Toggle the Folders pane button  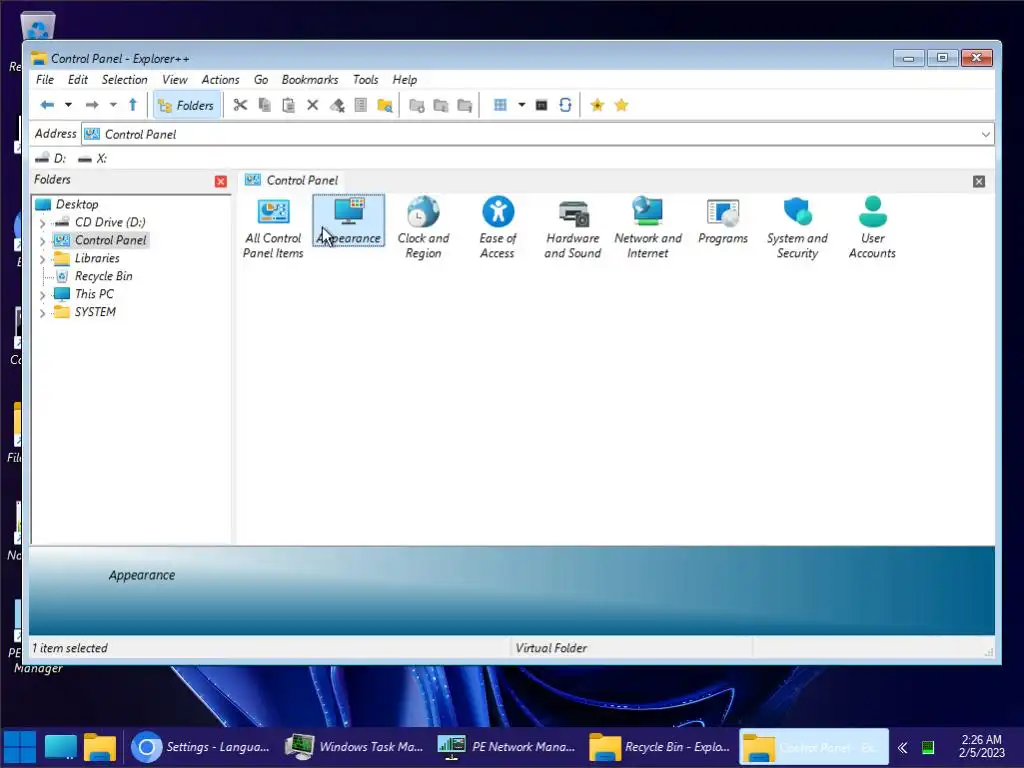pyautogui.click(x=186, y=105)
